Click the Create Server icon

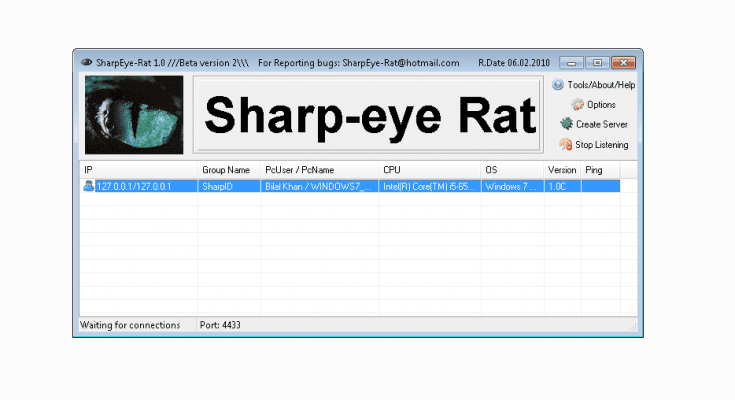(x=566, y=124)
